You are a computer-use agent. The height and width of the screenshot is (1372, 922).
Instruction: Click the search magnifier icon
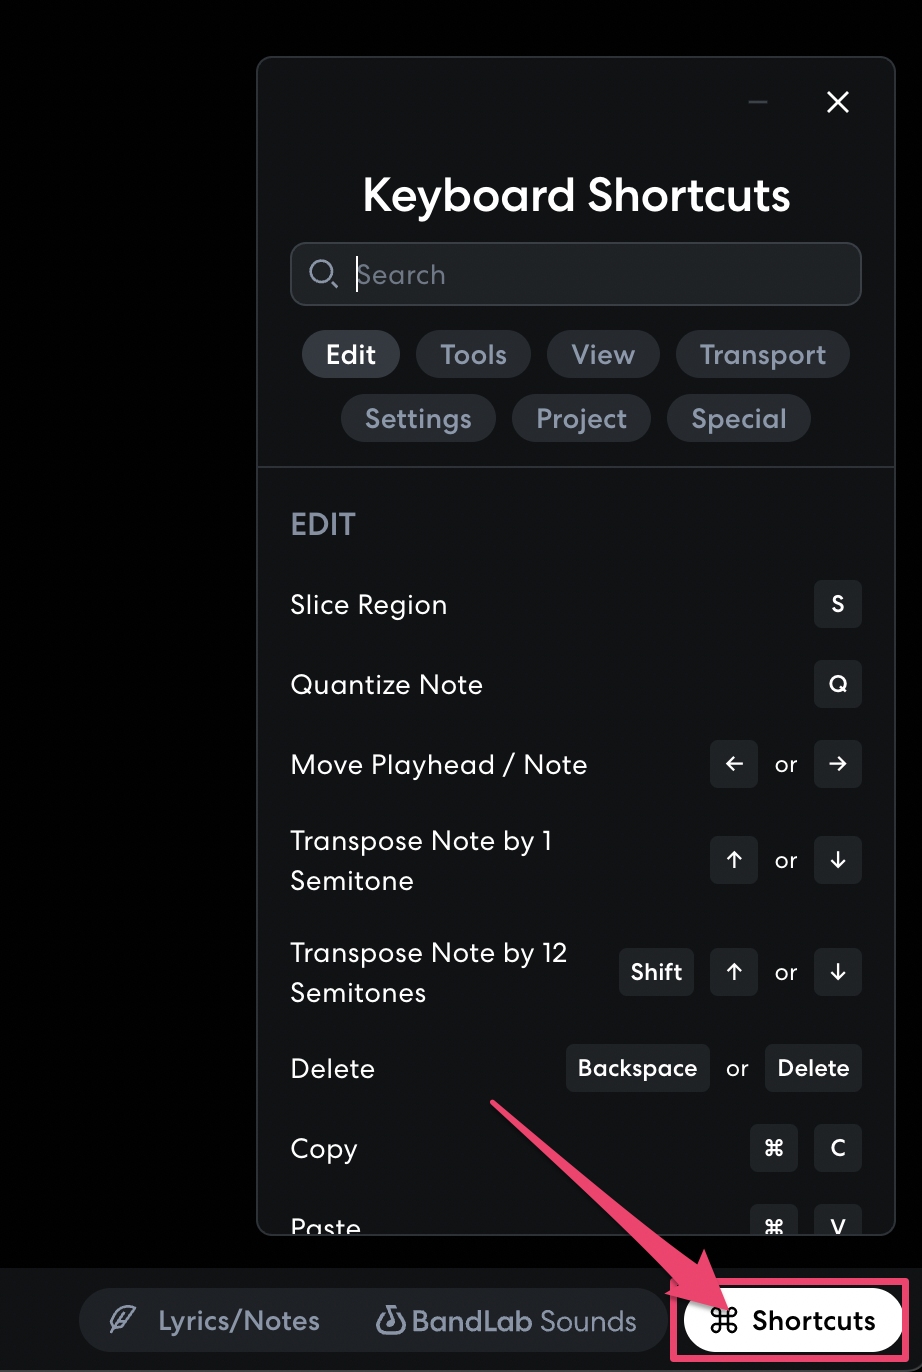[x=322, y=273]
